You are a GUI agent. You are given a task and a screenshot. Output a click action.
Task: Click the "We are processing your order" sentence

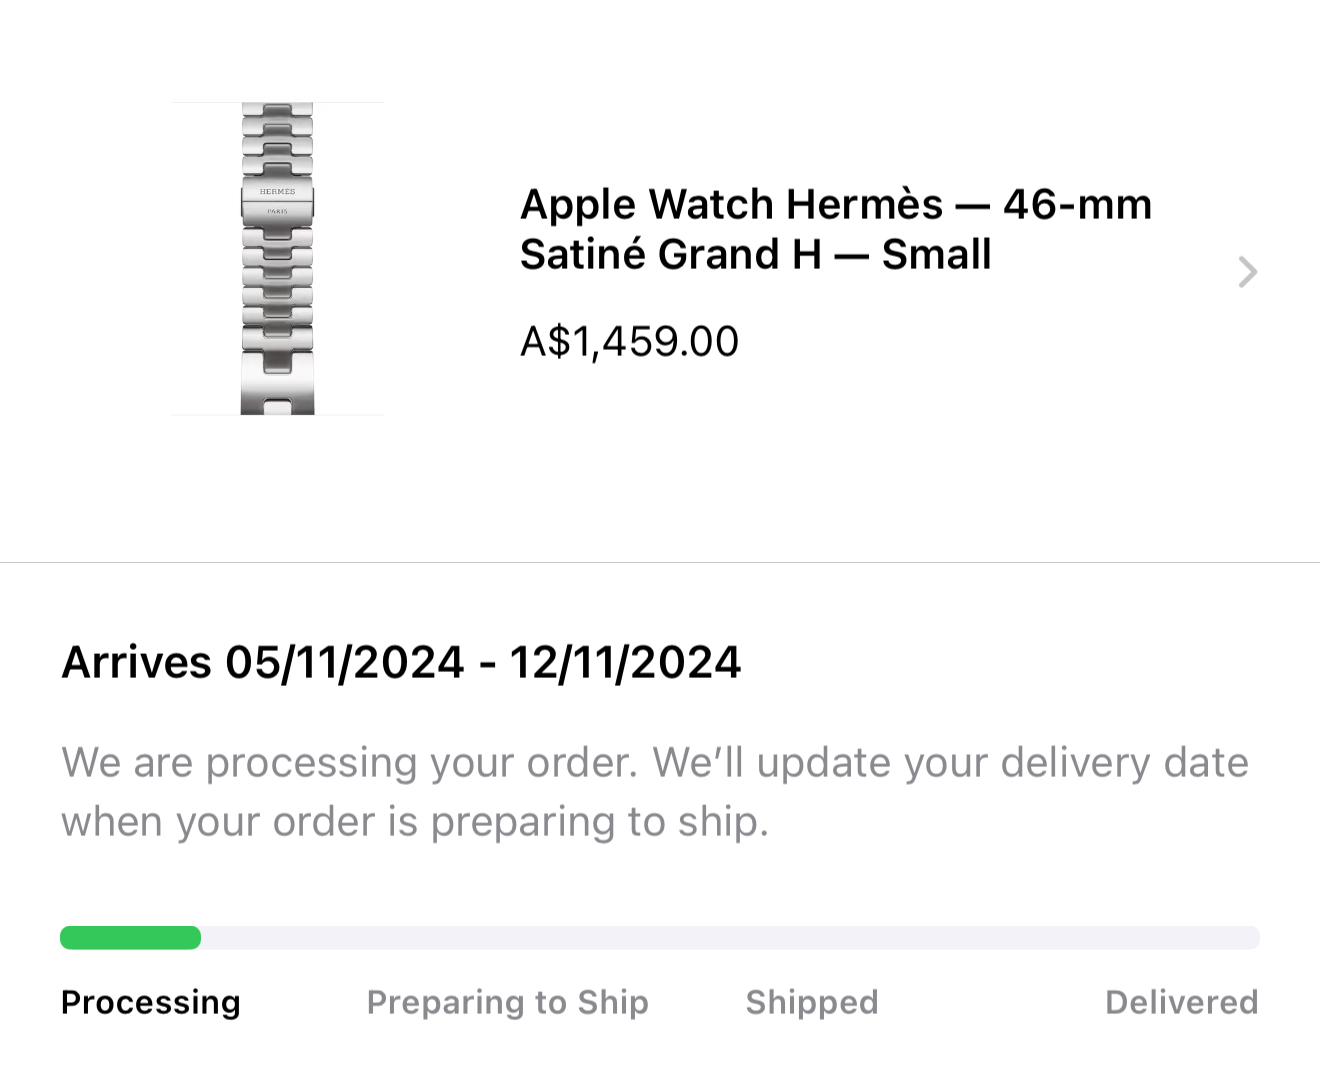(x=349, y=763)
